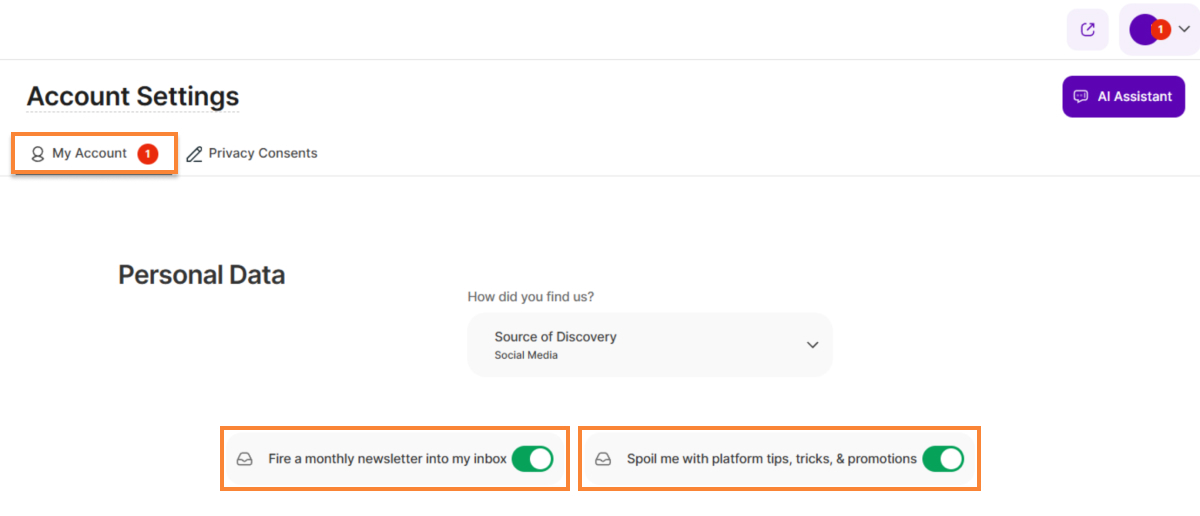Click the chat bubble icon in AI Assistant

tap(1080, 97)
